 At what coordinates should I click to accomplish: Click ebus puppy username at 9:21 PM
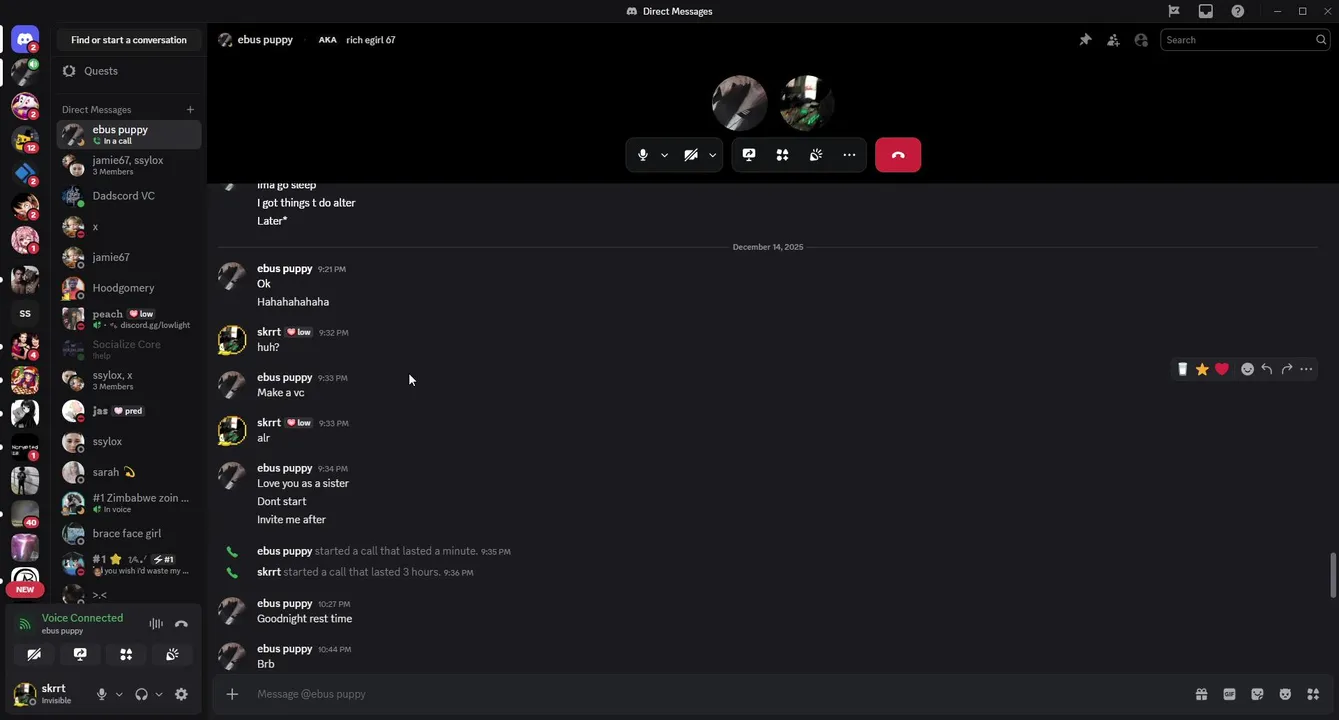coord(284,269)
